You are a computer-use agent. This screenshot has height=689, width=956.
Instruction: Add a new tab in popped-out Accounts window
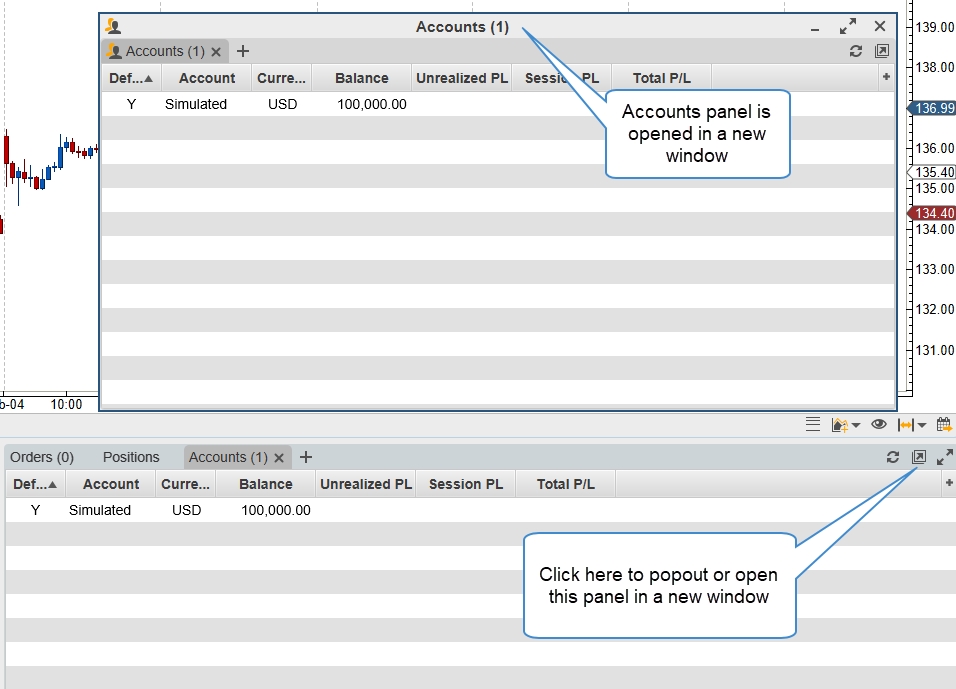click(x=243, y=51)
